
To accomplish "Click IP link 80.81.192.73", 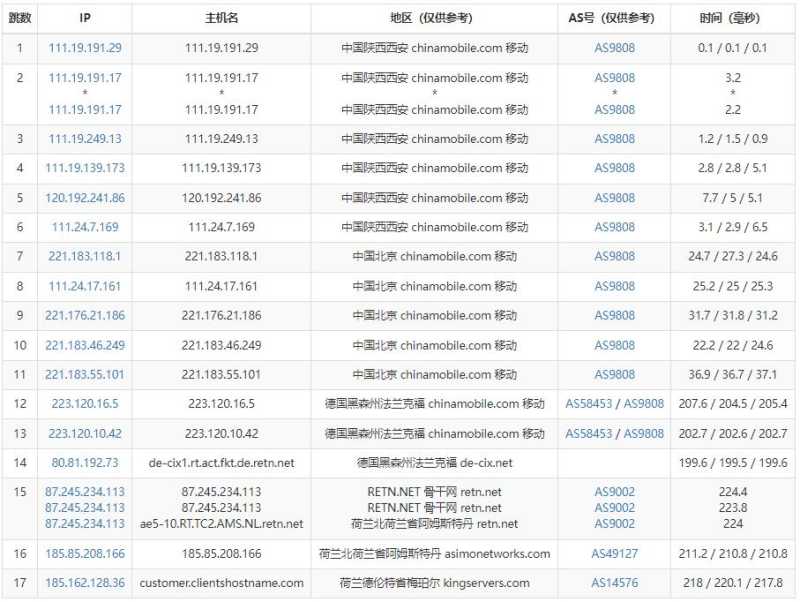I will tap(85, 463).
